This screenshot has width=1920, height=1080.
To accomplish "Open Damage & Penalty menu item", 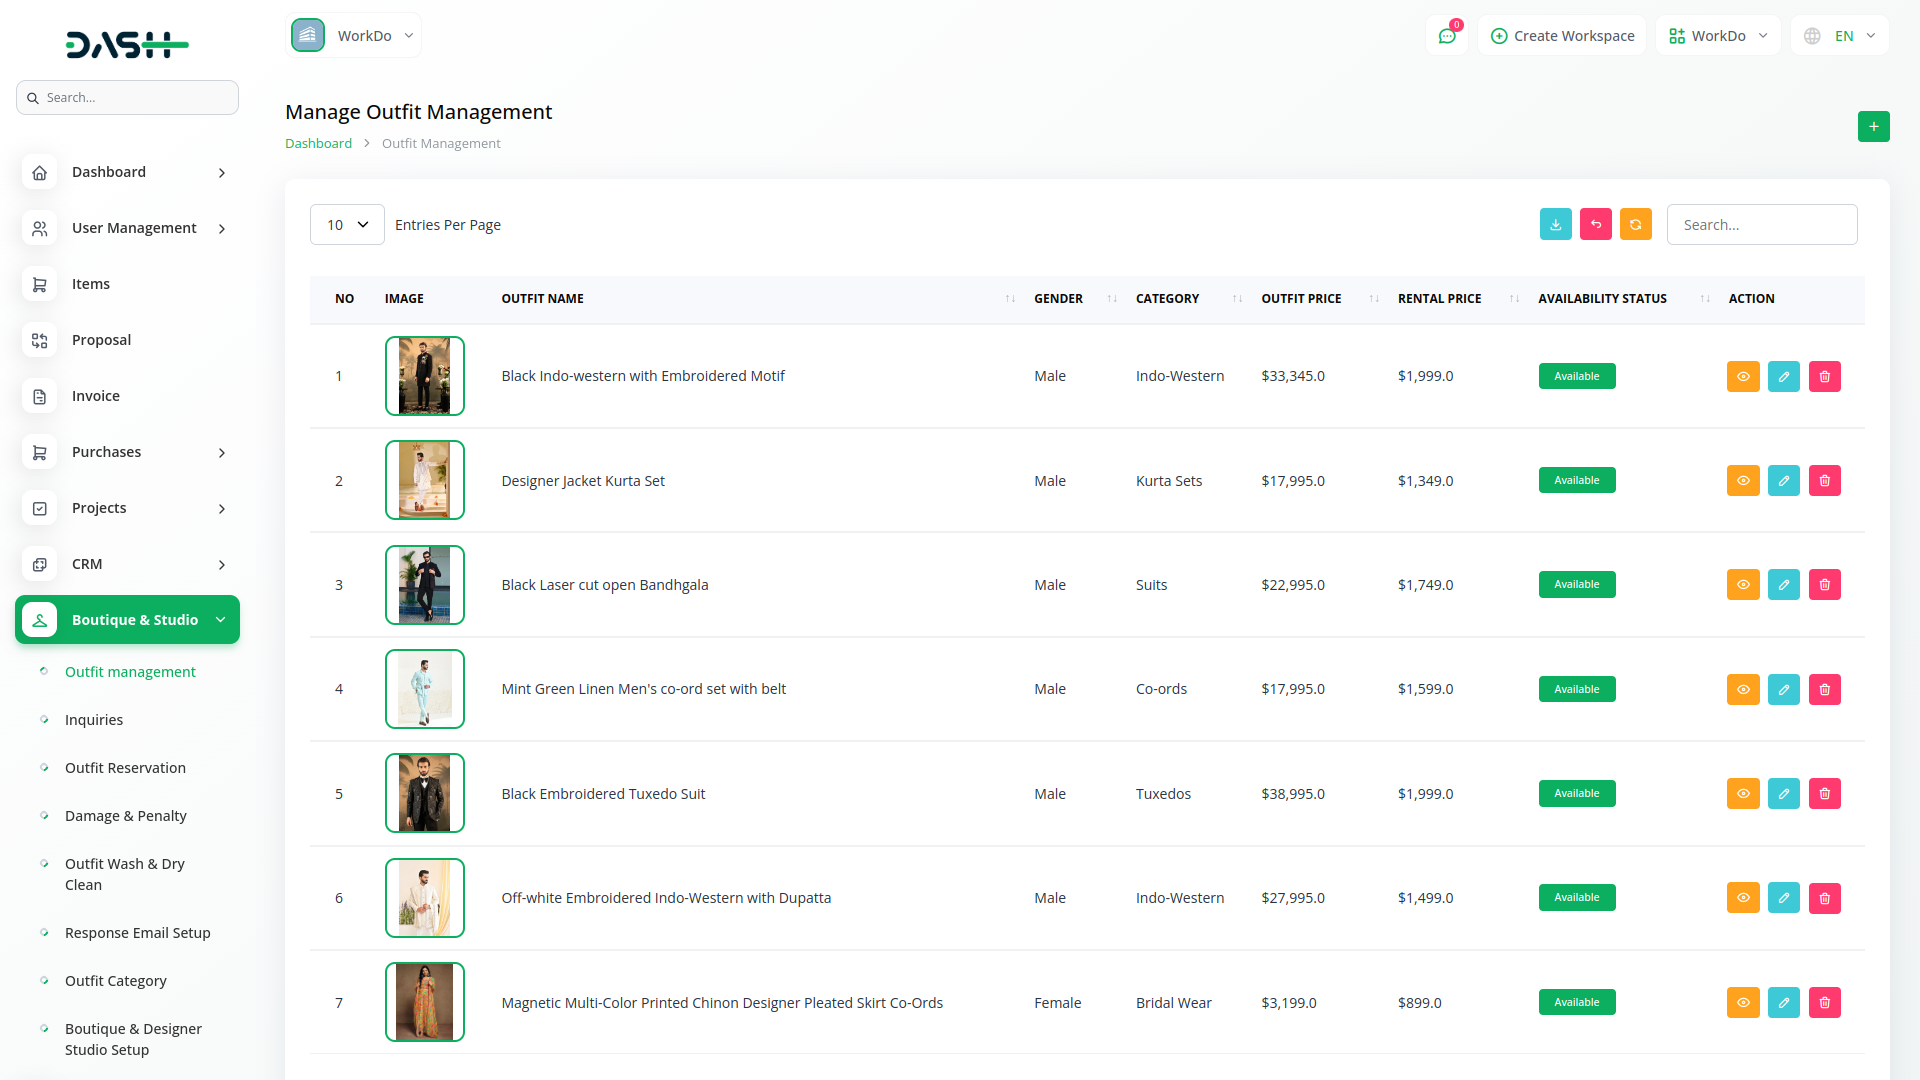I will 125,816.
